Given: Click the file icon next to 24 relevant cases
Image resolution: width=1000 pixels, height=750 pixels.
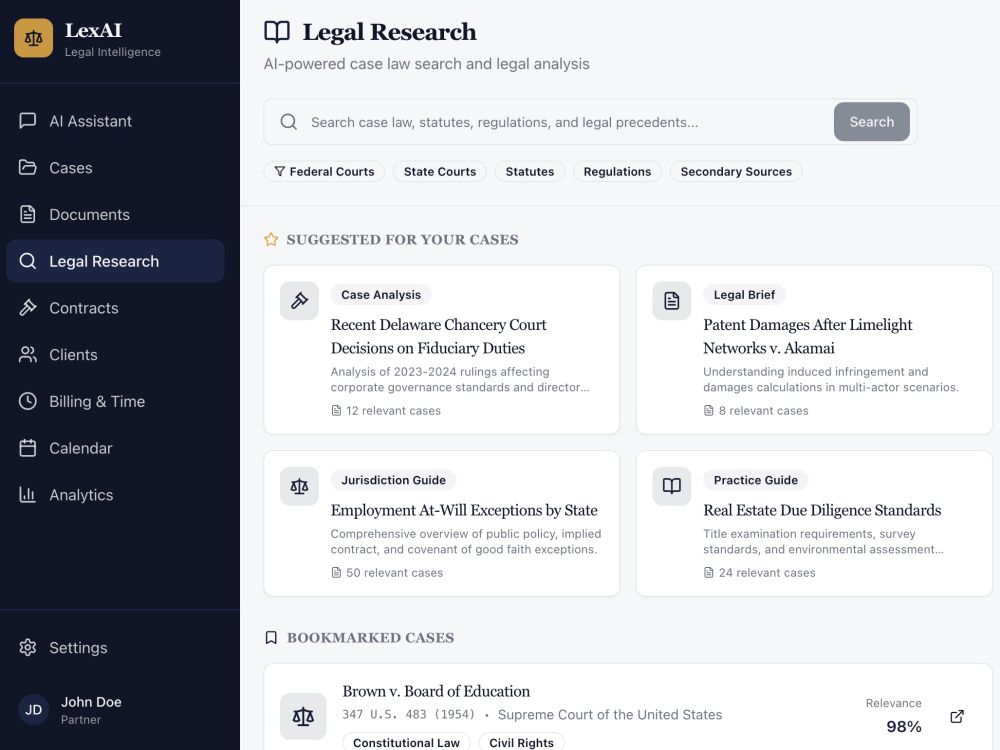Looking at the screenshot, I should coord(709,573).
